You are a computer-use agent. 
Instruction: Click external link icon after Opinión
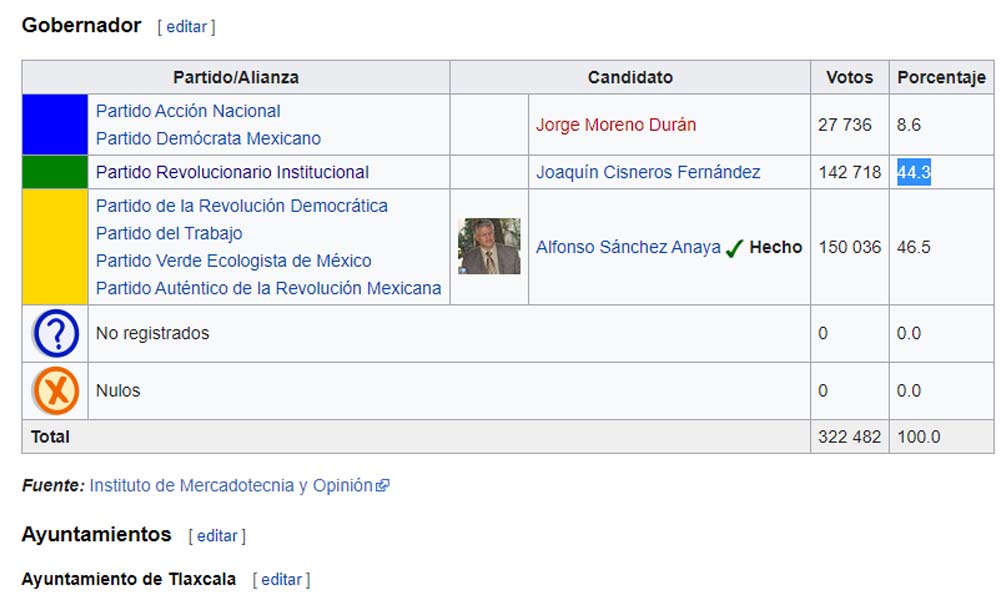(383, 486)
